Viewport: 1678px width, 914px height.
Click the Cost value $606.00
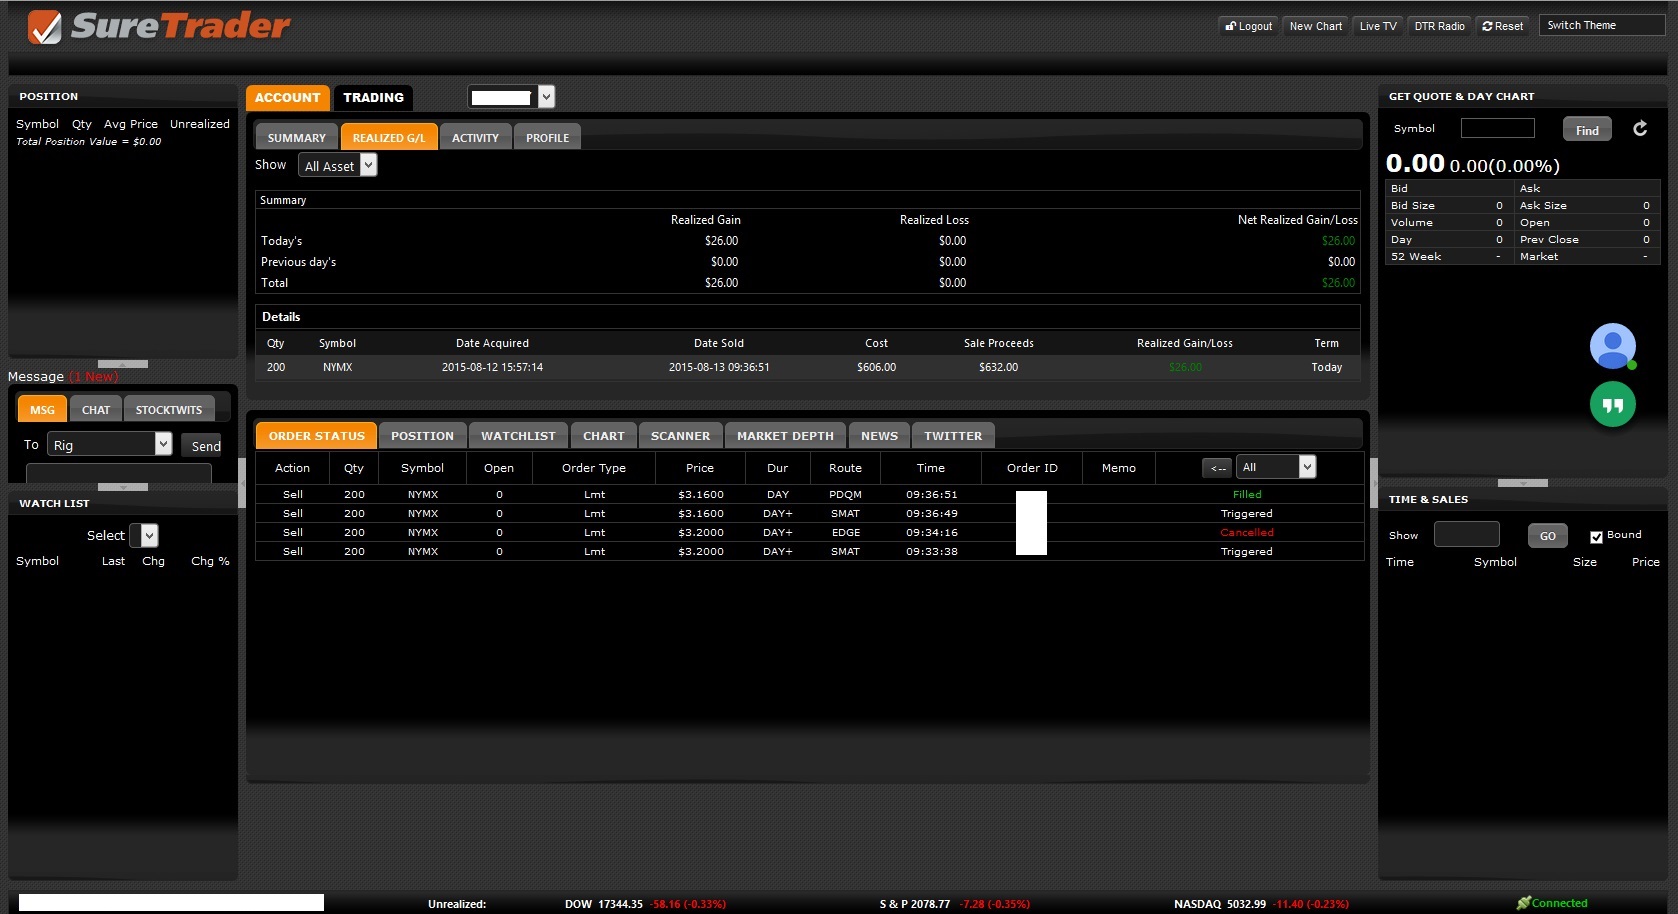876,367
